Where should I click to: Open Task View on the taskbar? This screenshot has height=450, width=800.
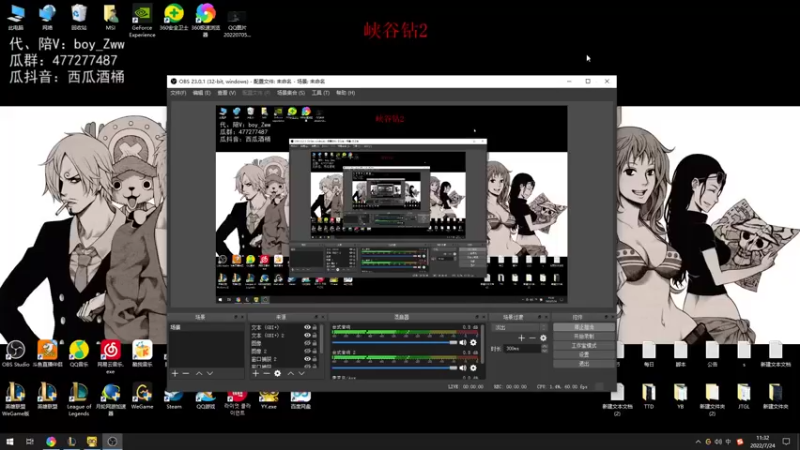tap(30, 441)
